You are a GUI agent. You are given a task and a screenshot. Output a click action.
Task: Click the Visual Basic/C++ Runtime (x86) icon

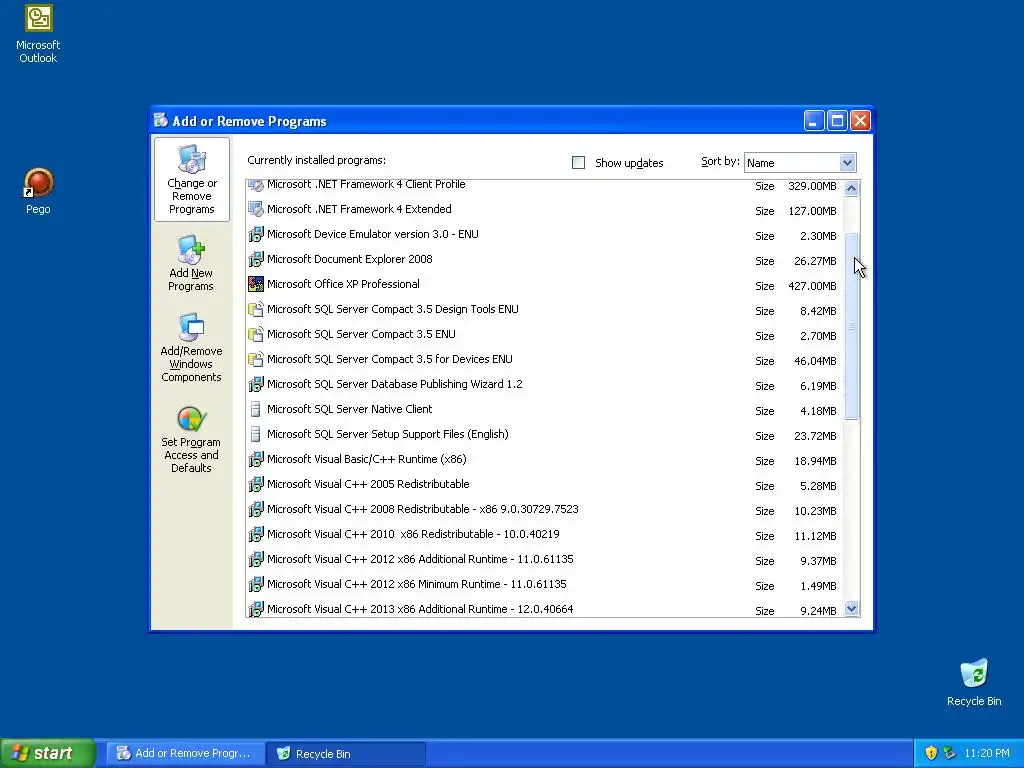pyautogui.click(x=256, y=460)
